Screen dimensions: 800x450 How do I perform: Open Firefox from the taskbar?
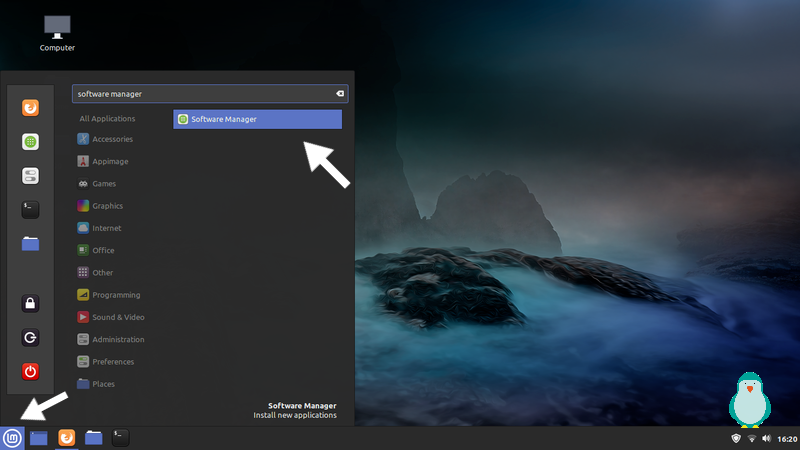tap(66, 438)
